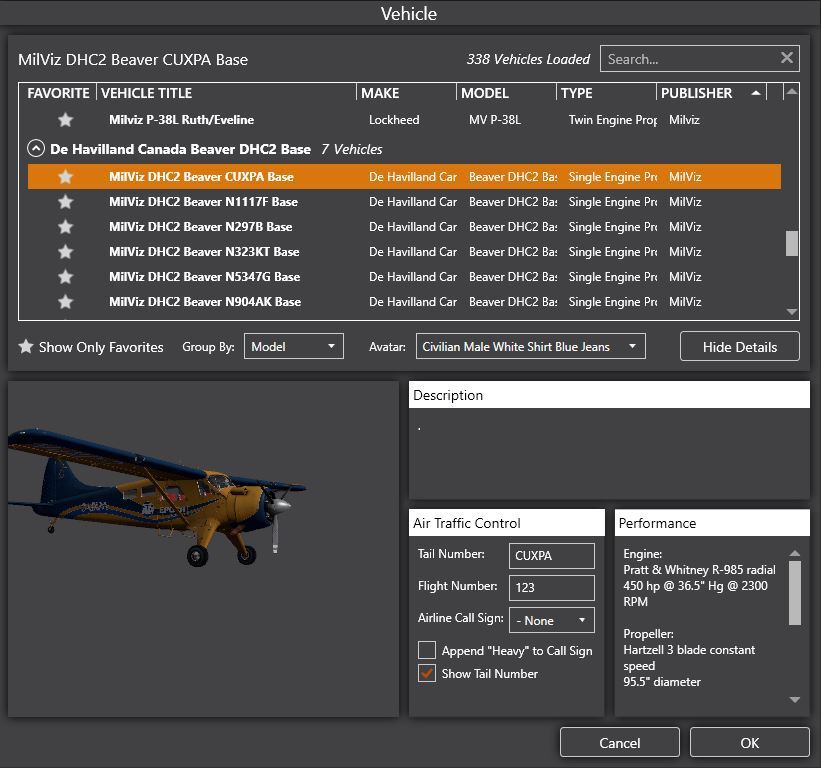Click the Tail Number field CUXPA
Image resolution: width=821 pixels, height=768 pixels.
[551, 555]
